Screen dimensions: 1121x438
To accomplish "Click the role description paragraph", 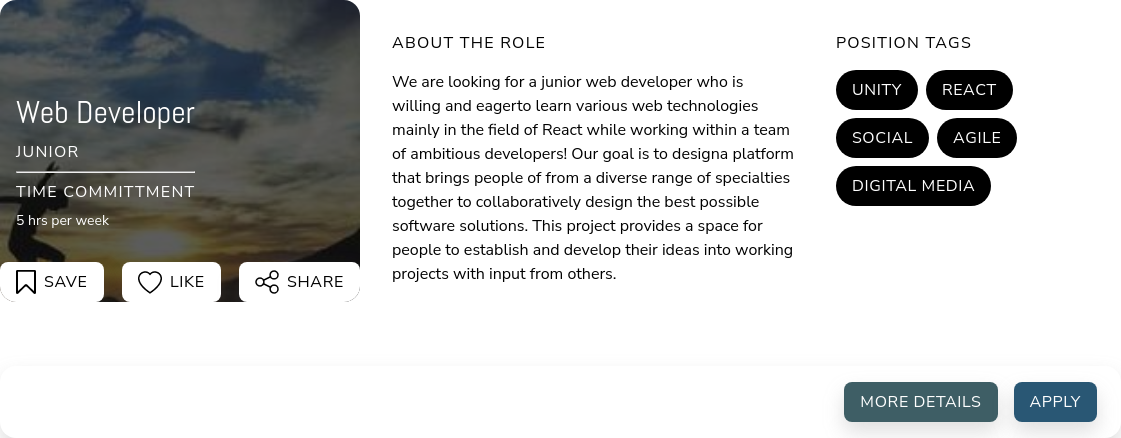I will [x=593, y=178].
